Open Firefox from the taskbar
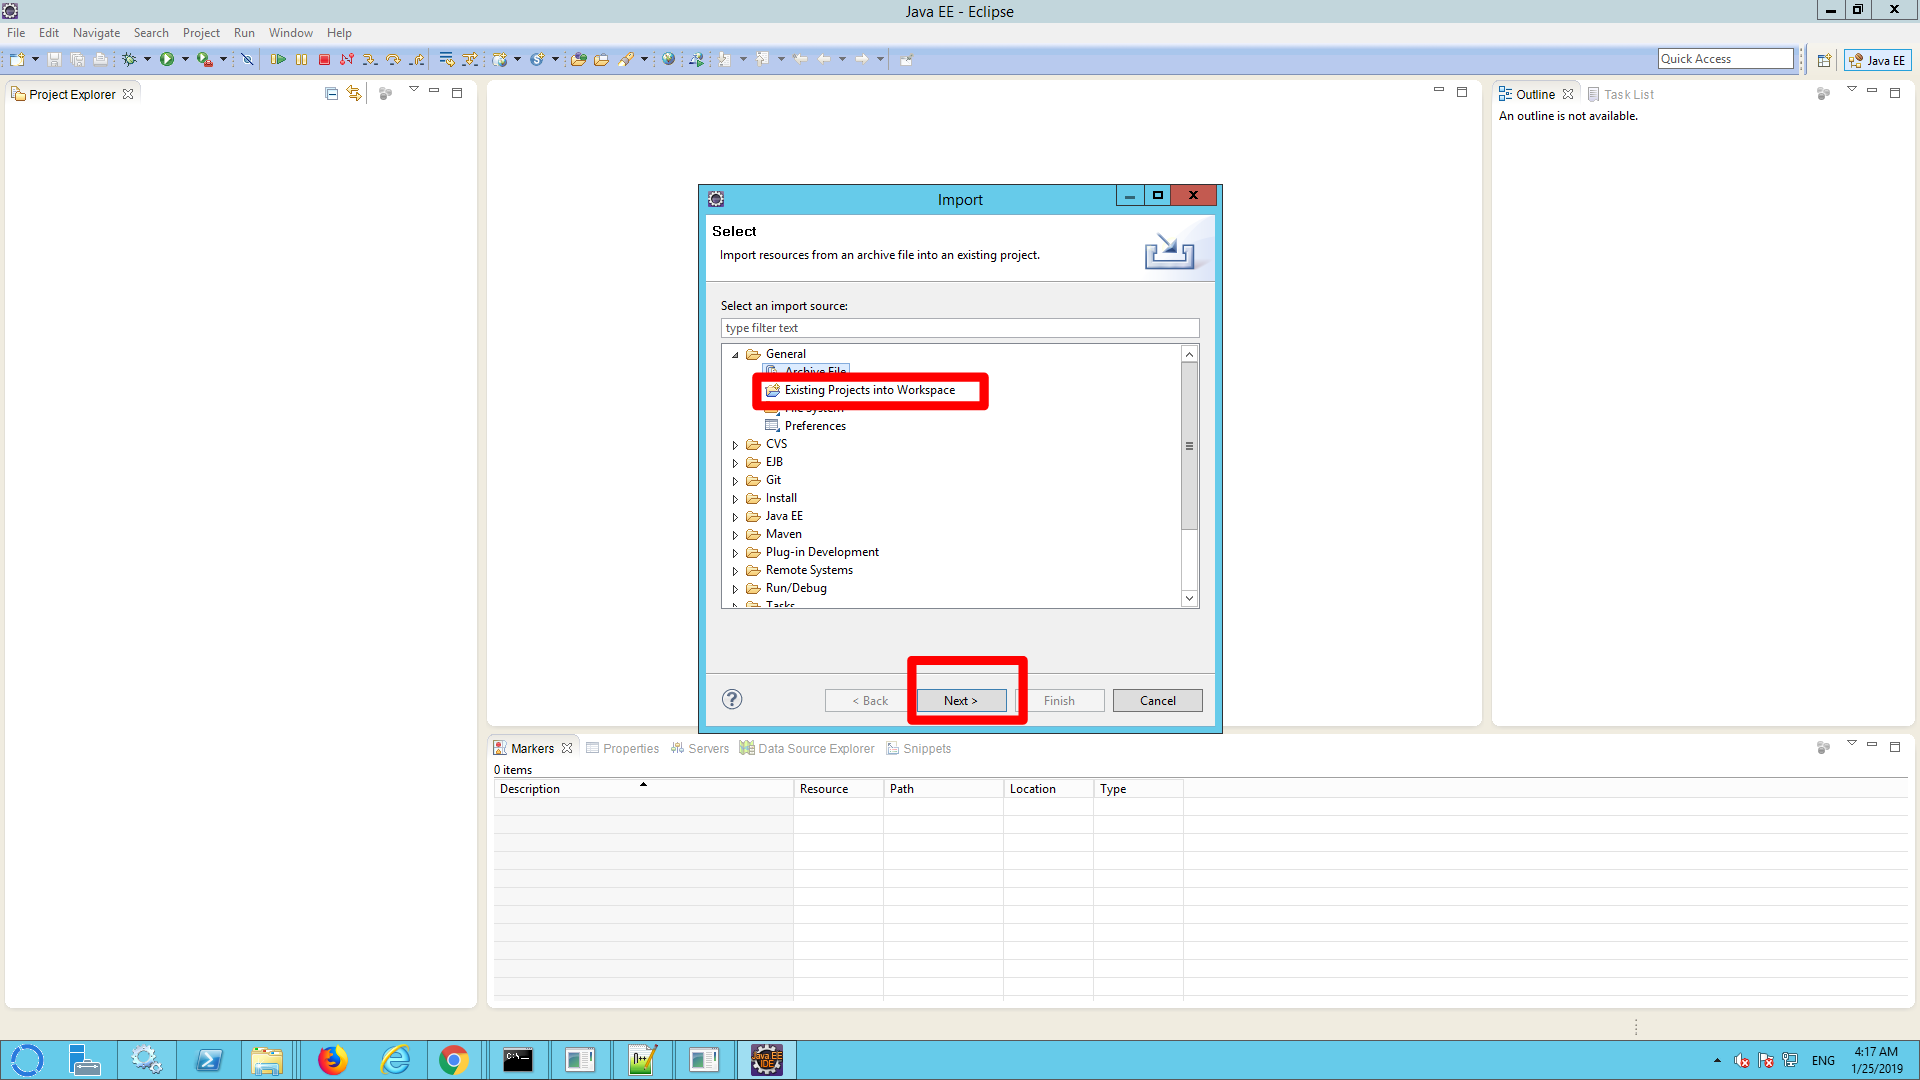1920x1080 pixels. [x=332, y=1060]
